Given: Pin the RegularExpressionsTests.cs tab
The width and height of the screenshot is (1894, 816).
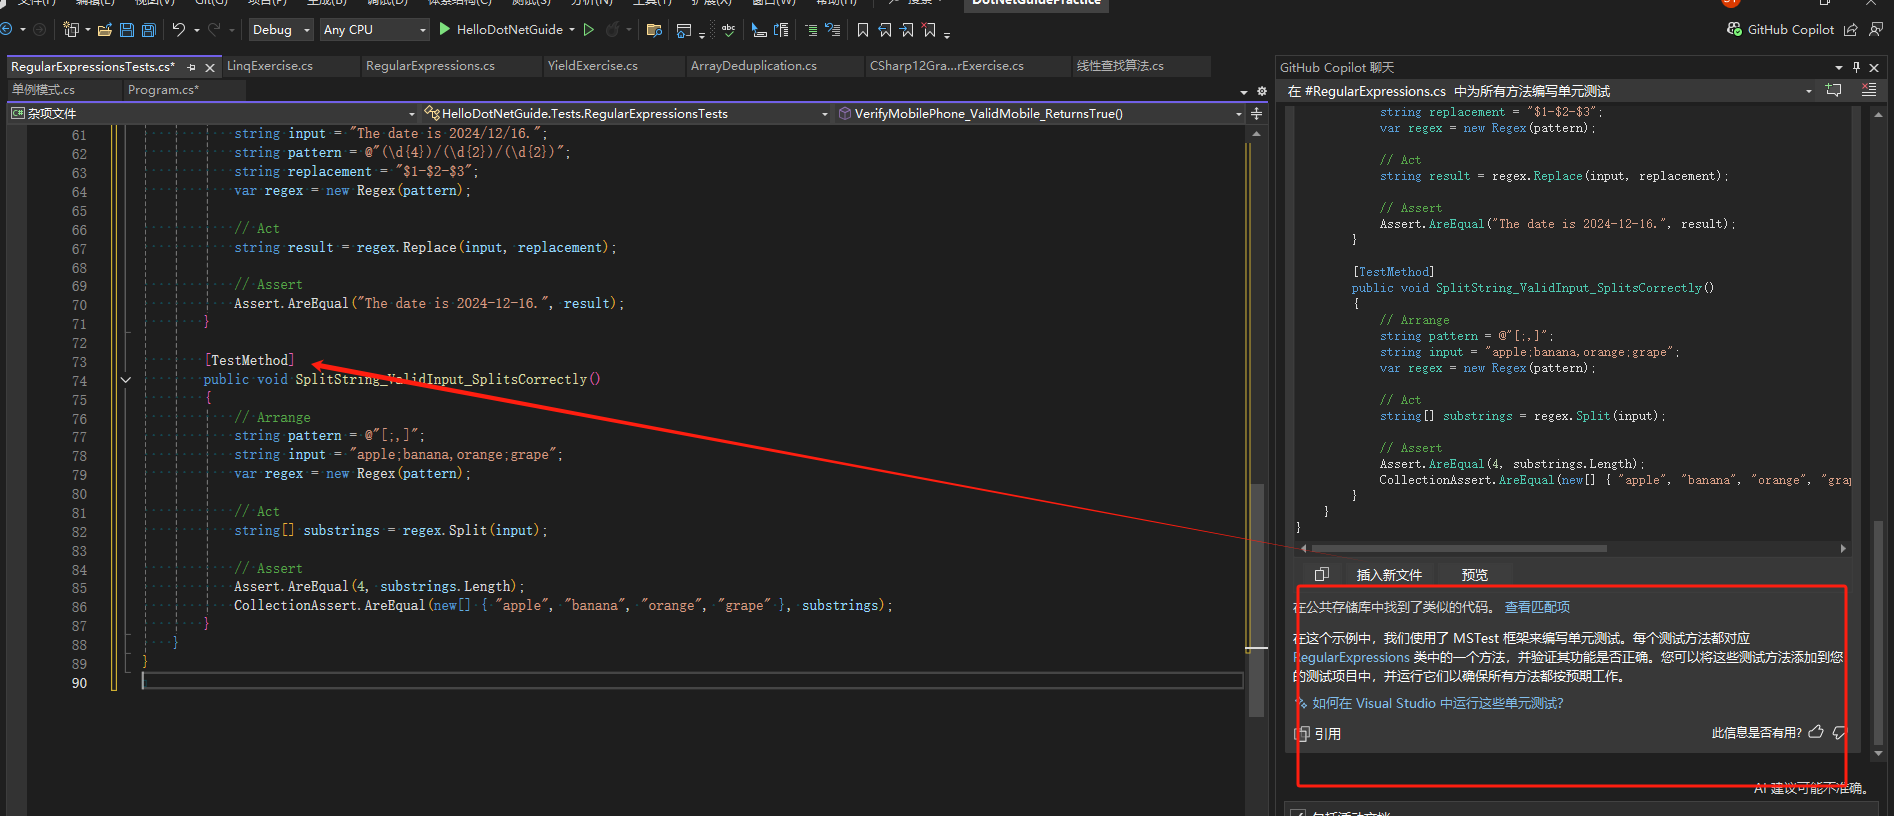Looking at the screenshot, I should click(x=191, y=67).
